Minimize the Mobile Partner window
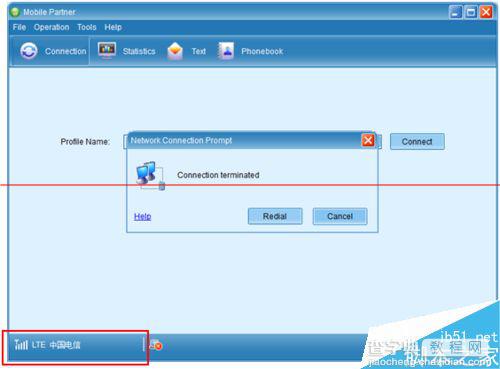Viewport: 500px width, 369px height. 456,12
